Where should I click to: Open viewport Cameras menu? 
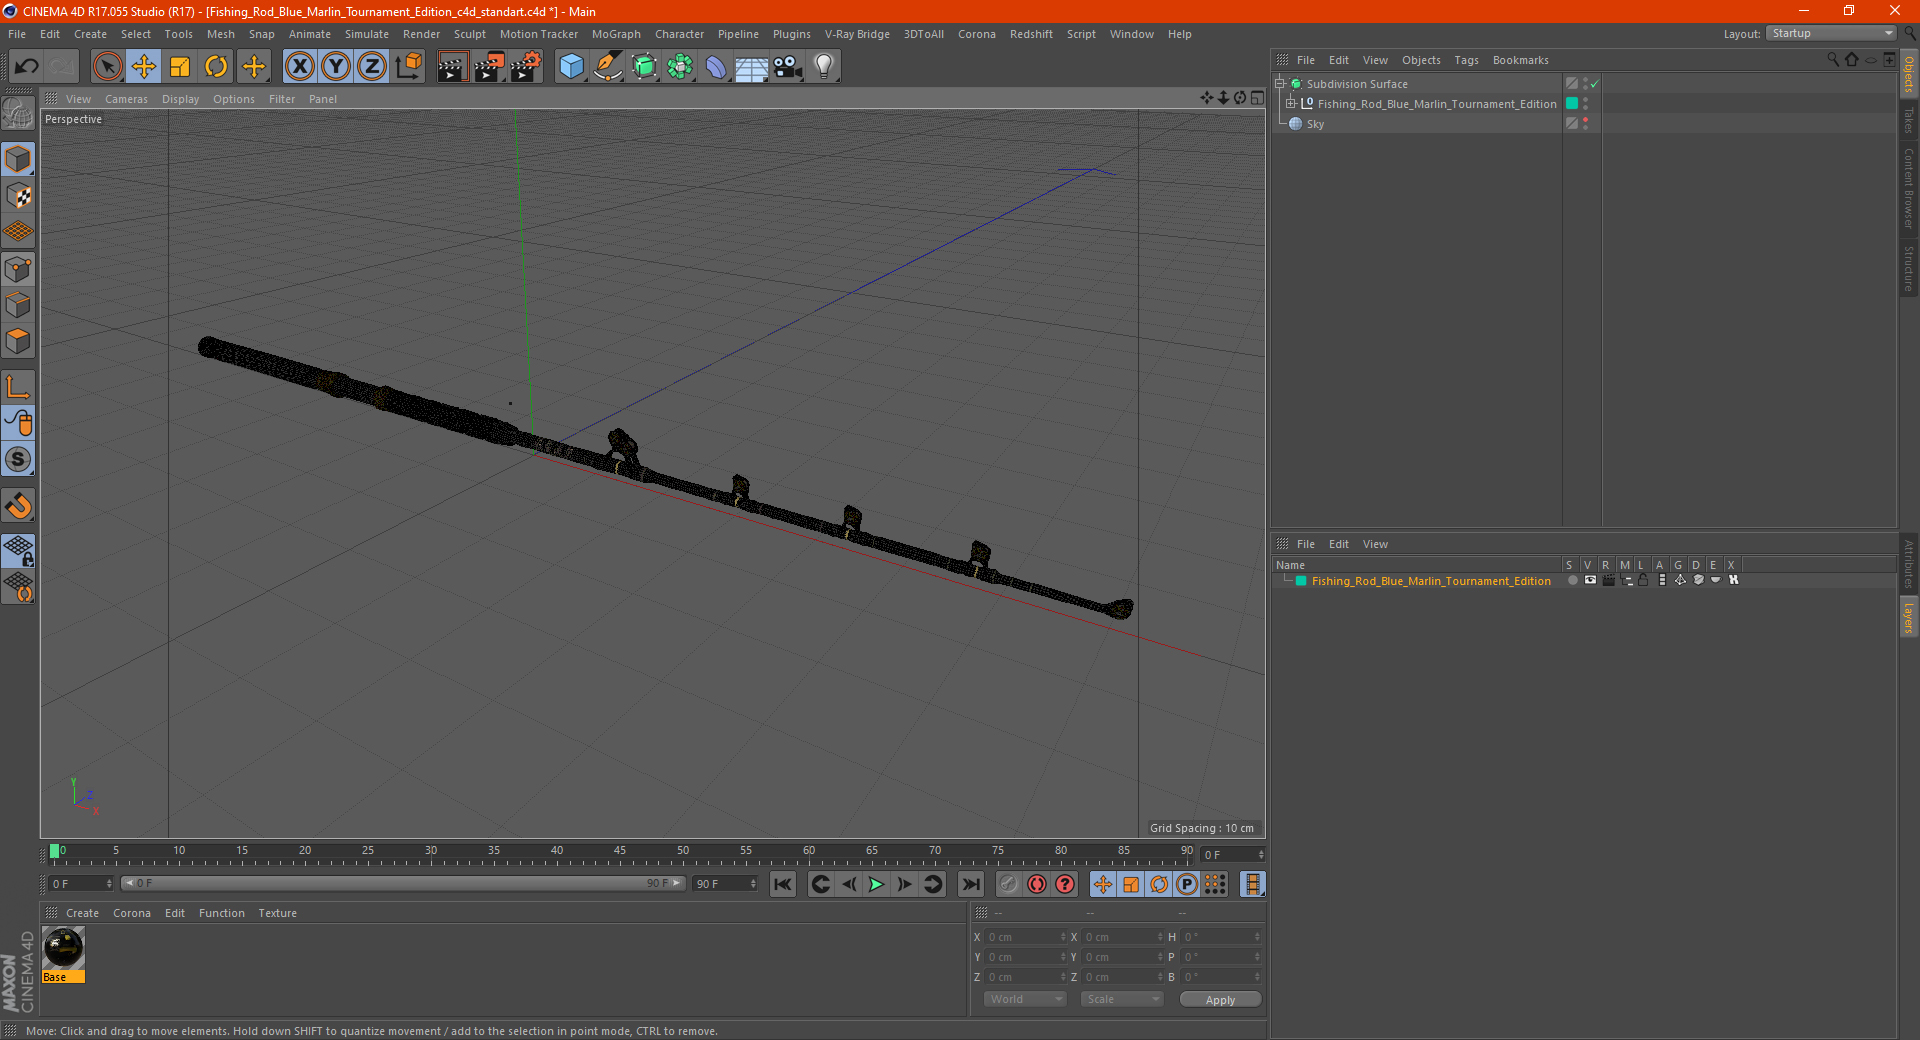click(126, 99)
